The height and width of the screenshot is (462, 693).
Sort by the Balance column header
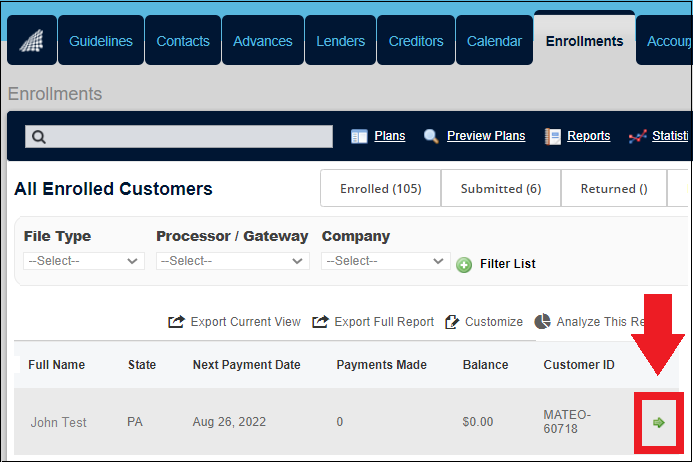click(485, 365)
